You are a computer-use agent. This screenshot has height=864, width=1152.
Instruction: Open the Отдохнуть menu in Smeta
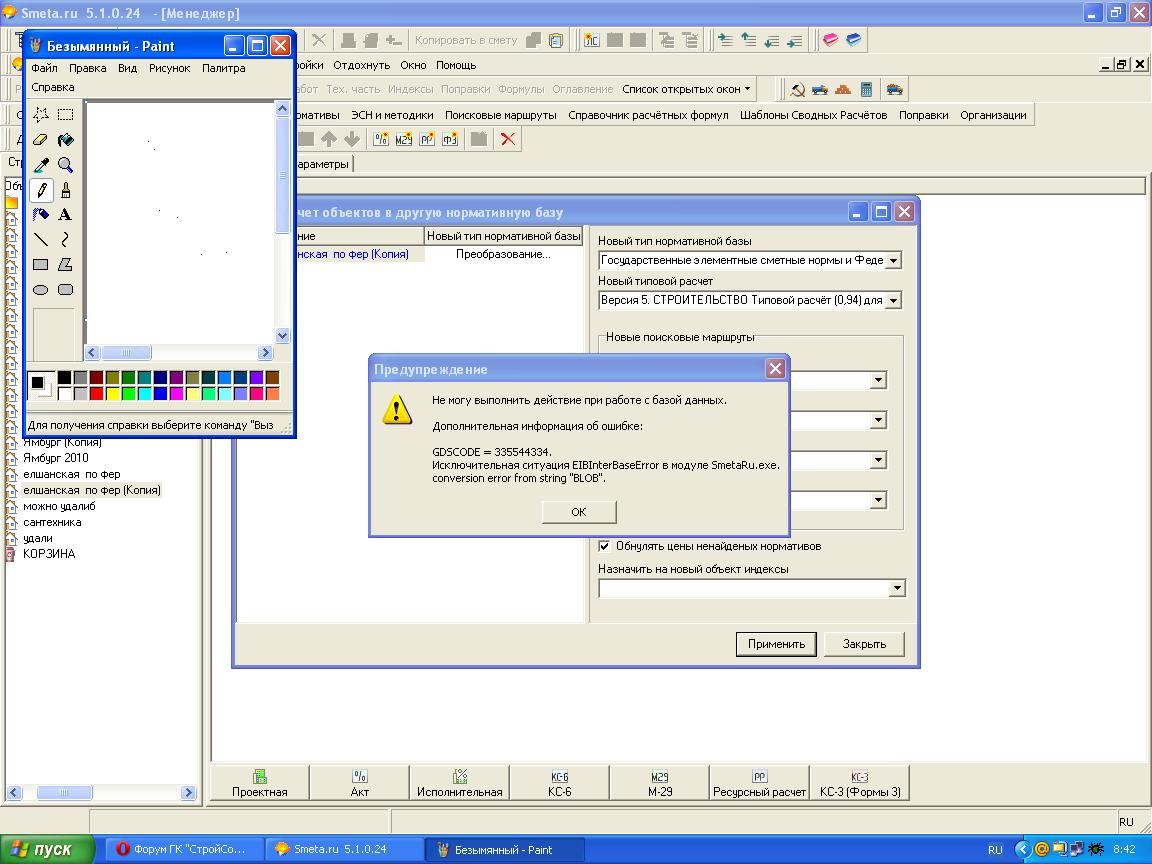tap(361, 65)
